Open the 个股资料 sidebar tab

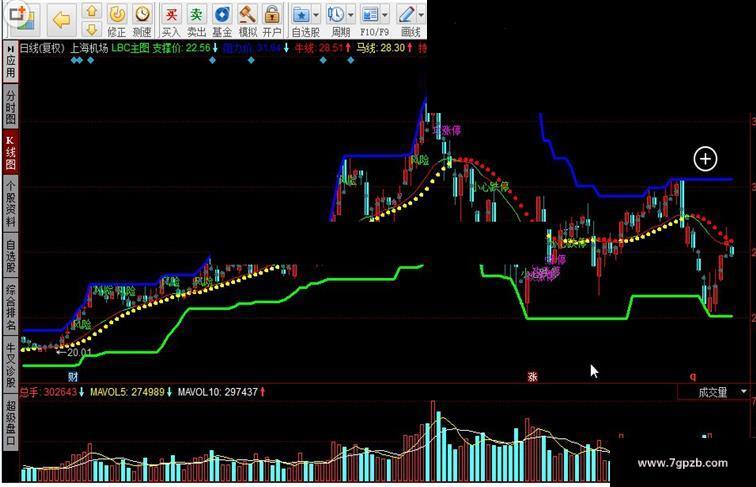[11, 203]
